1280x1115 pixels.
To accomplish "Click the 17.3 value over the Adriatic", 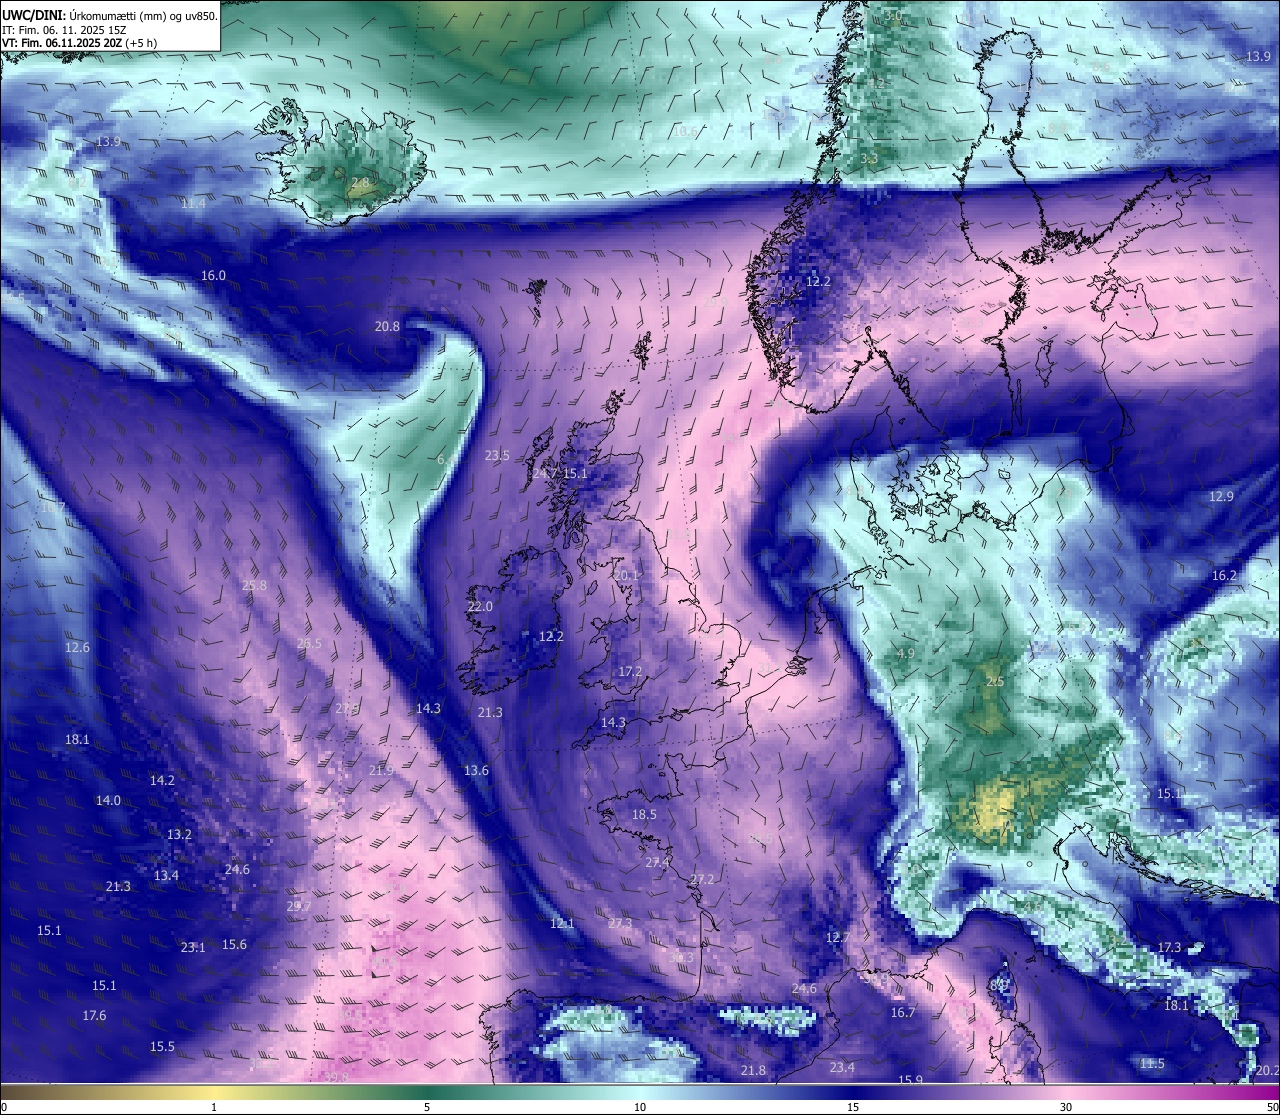I will pos(1169,948).
